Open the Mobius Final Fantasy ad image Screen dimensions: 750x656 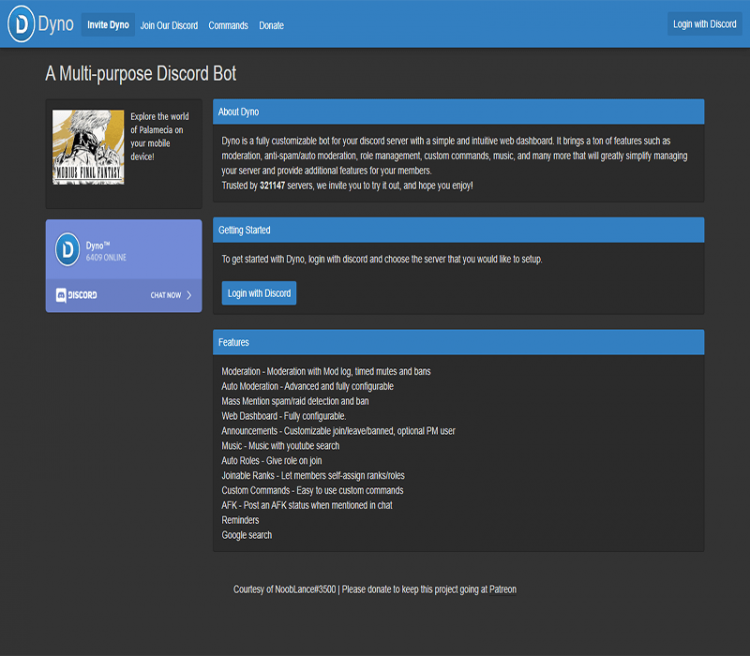click(x=88, y=147)
